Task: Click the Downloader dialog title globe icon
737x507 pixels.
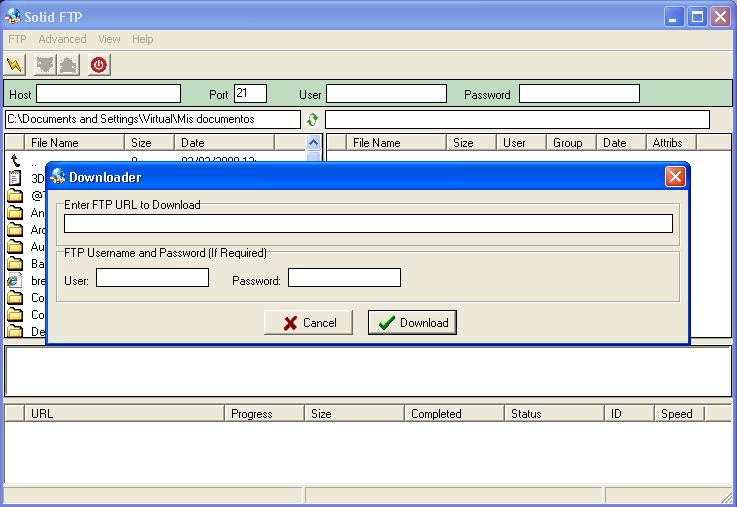Action: 58,176
